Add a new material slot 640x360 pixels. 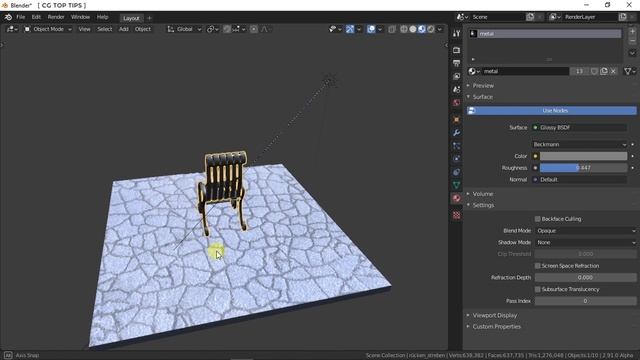point(632,32)
